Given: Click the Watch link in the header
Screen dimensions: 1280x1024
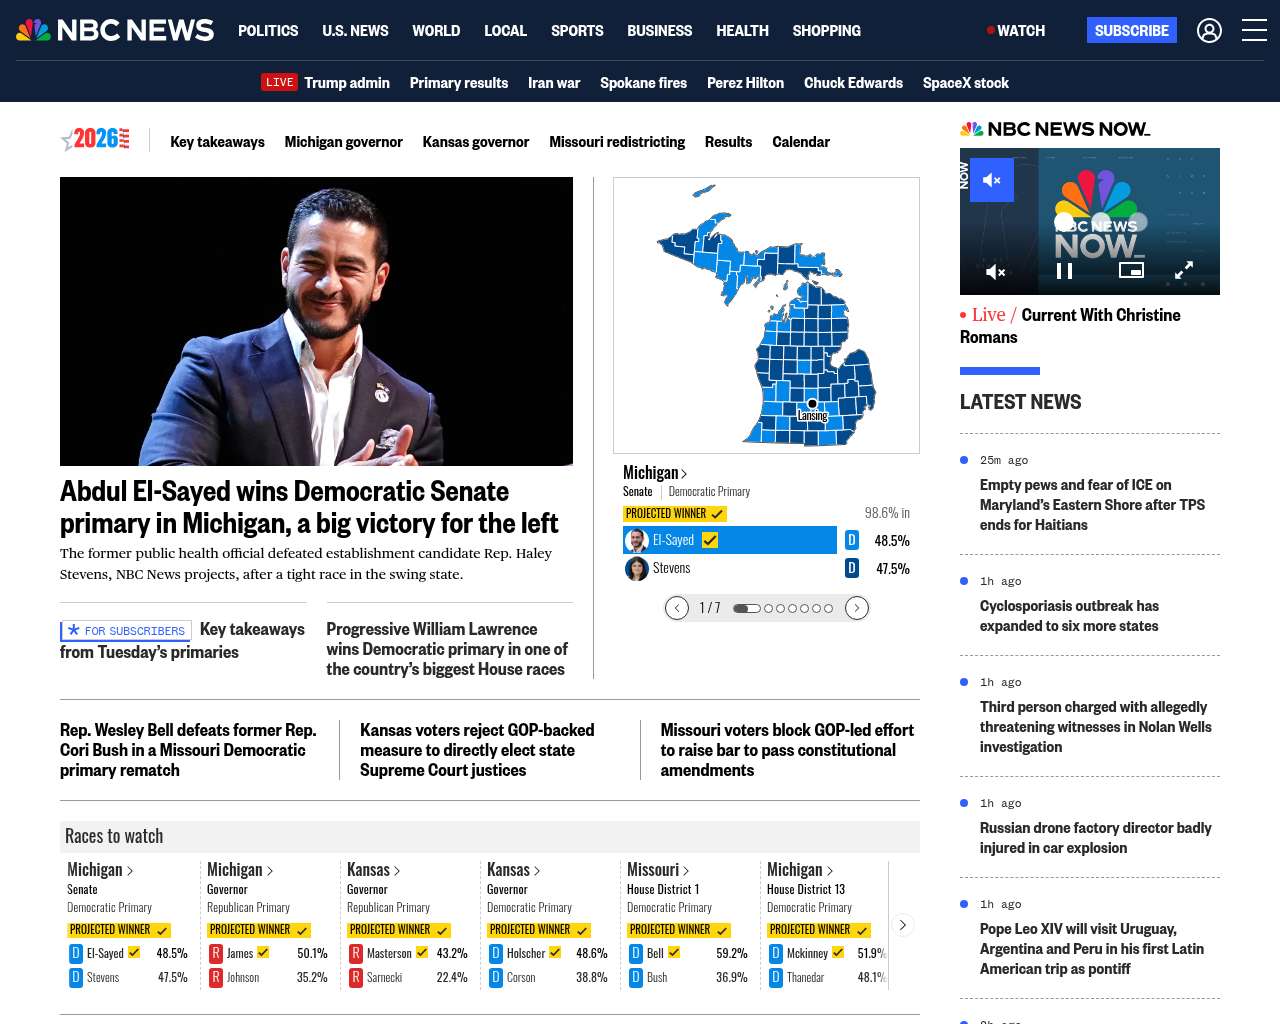Looking at the screenshot, I should point(1016,31).
